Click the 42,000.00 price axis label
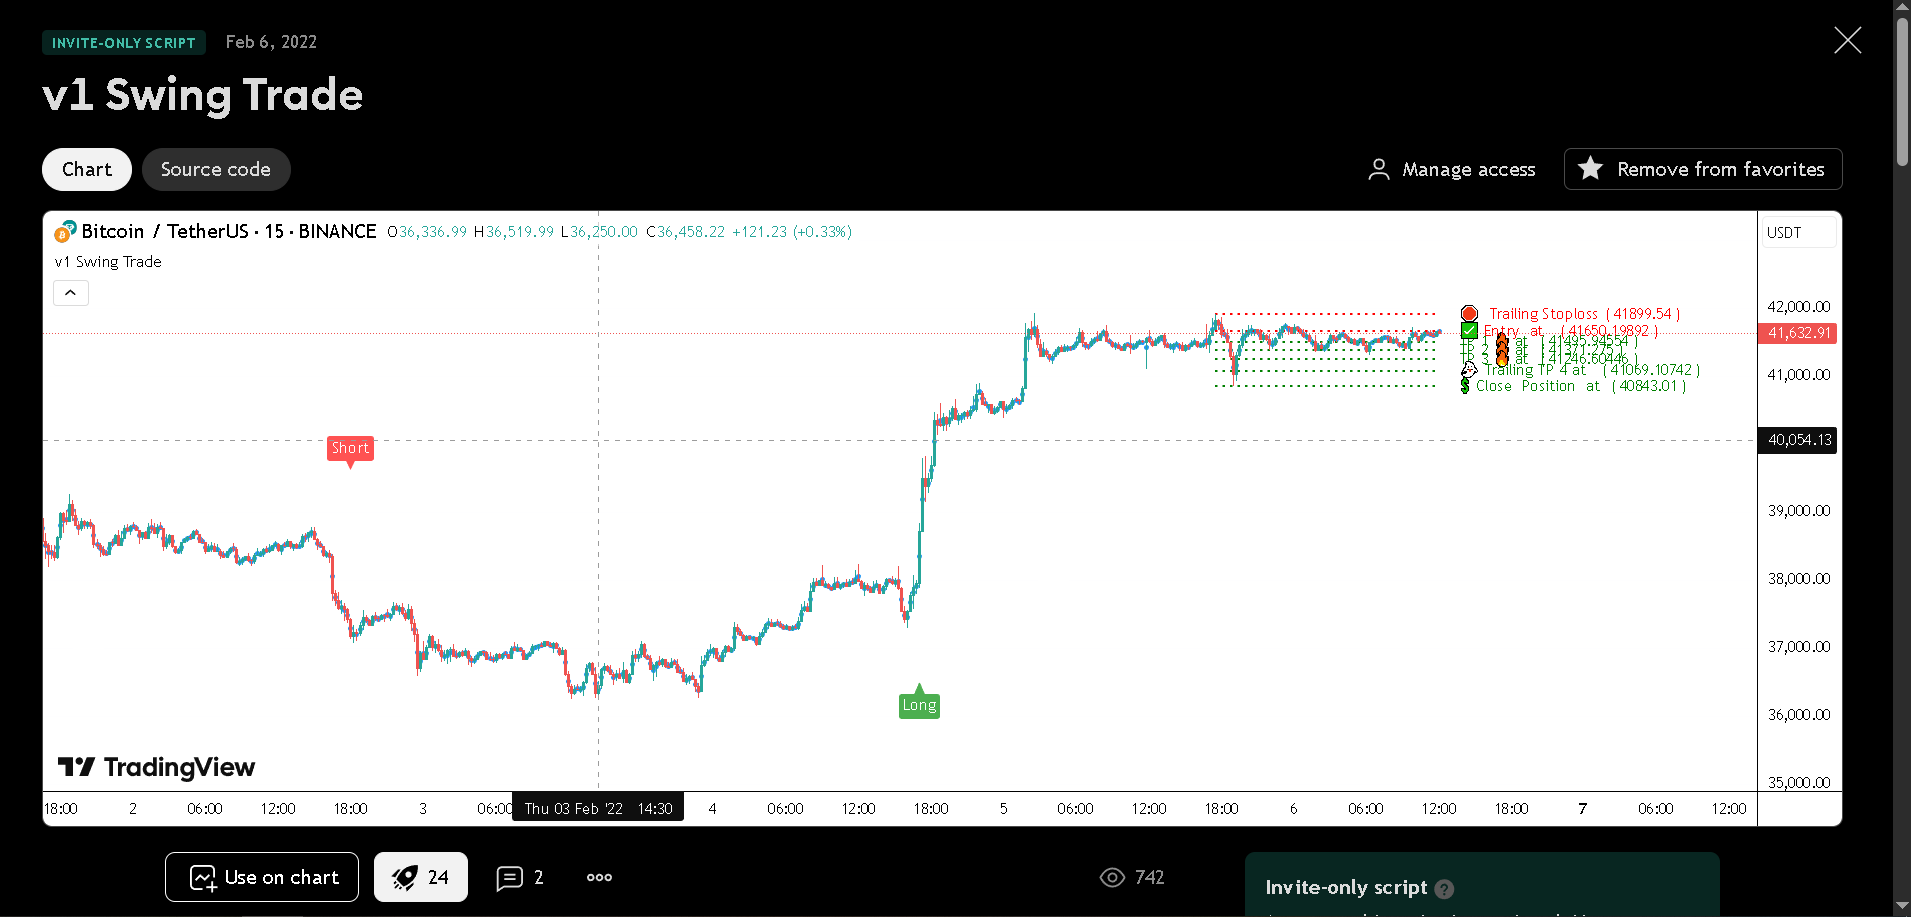The height and width of the screenshot is (917, 1911). pos(1799,307)
